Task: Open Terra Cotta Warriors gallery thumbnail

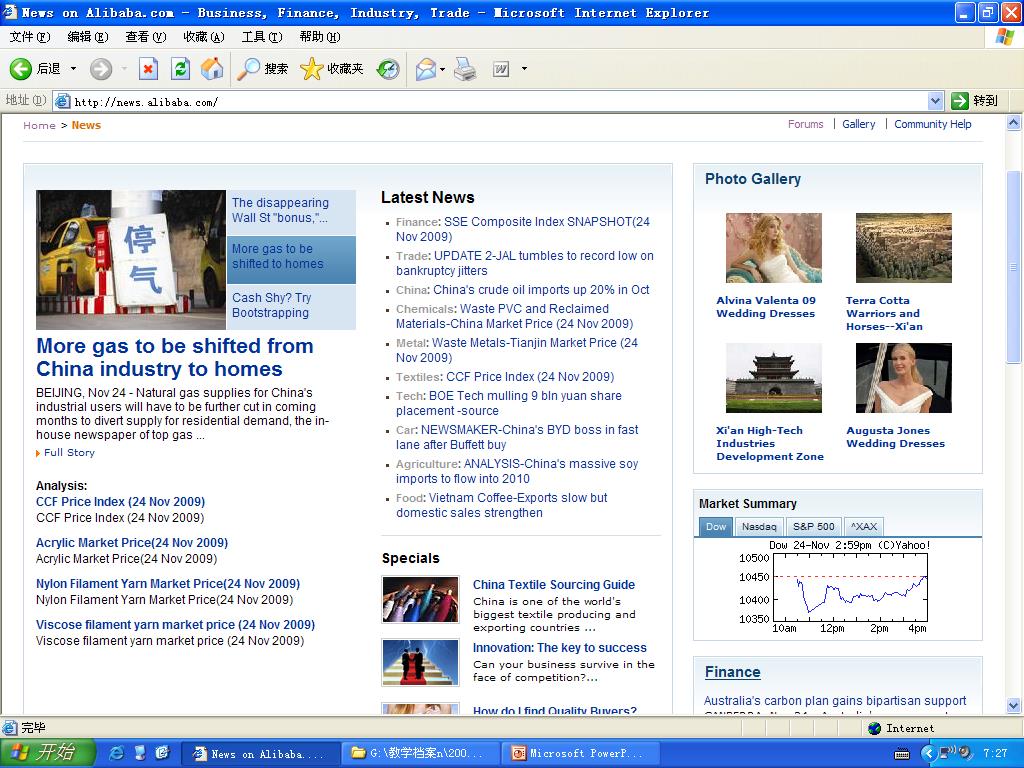Action: coord(904,248)
